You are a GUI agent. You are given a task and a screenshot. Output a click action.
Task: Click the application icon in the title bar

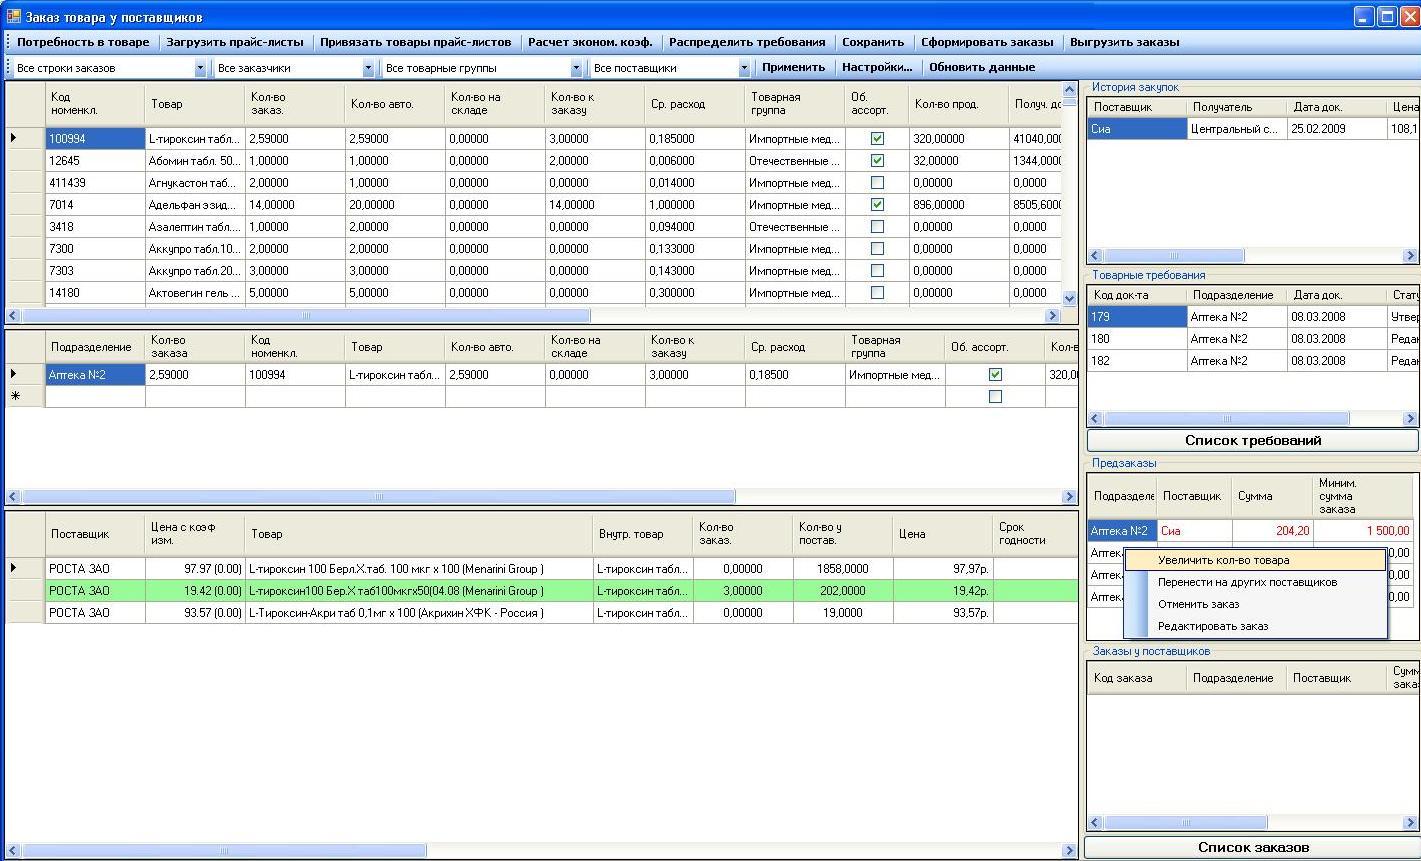13,17
